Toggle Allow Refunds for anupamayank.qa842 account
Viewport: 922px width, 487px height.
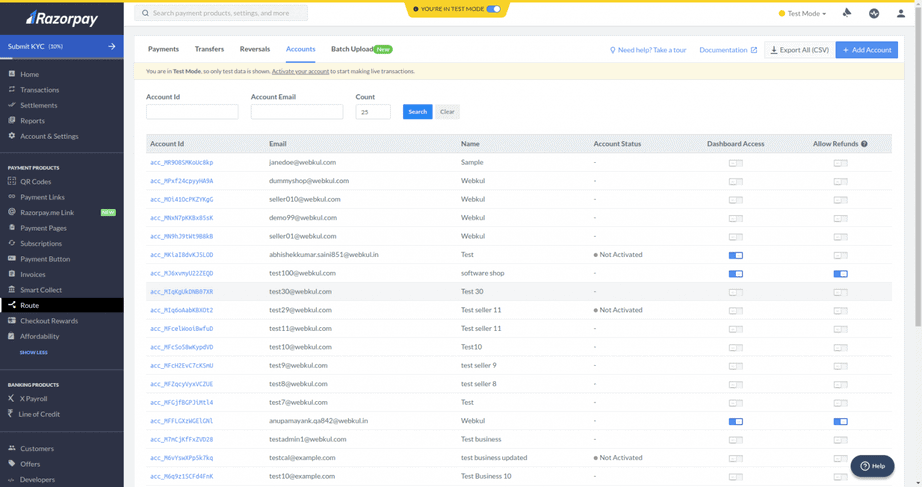pos(841,421)
